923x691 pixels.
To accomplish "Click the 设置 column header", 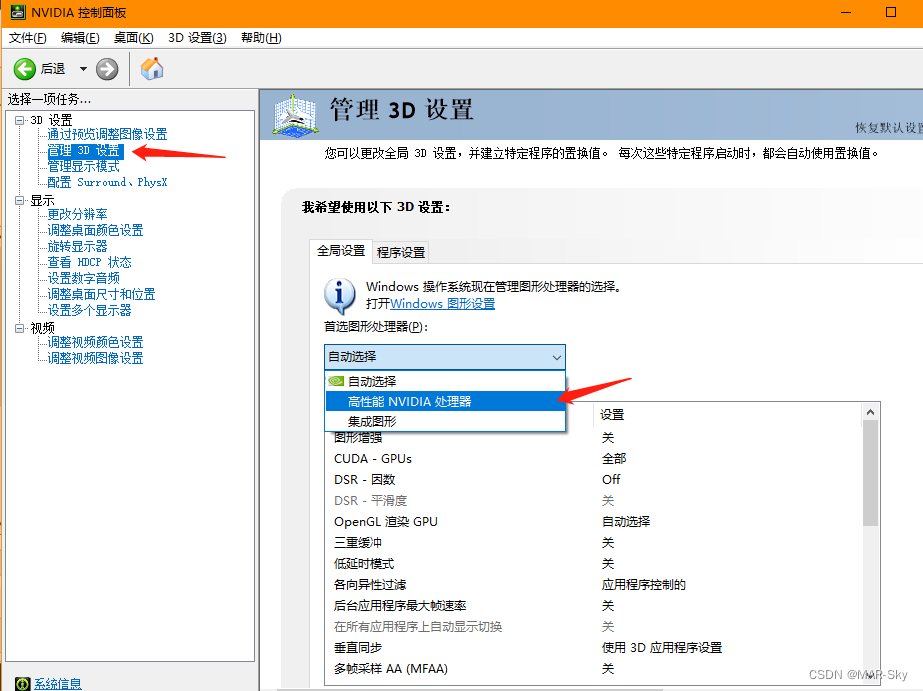I will point(728,414).
